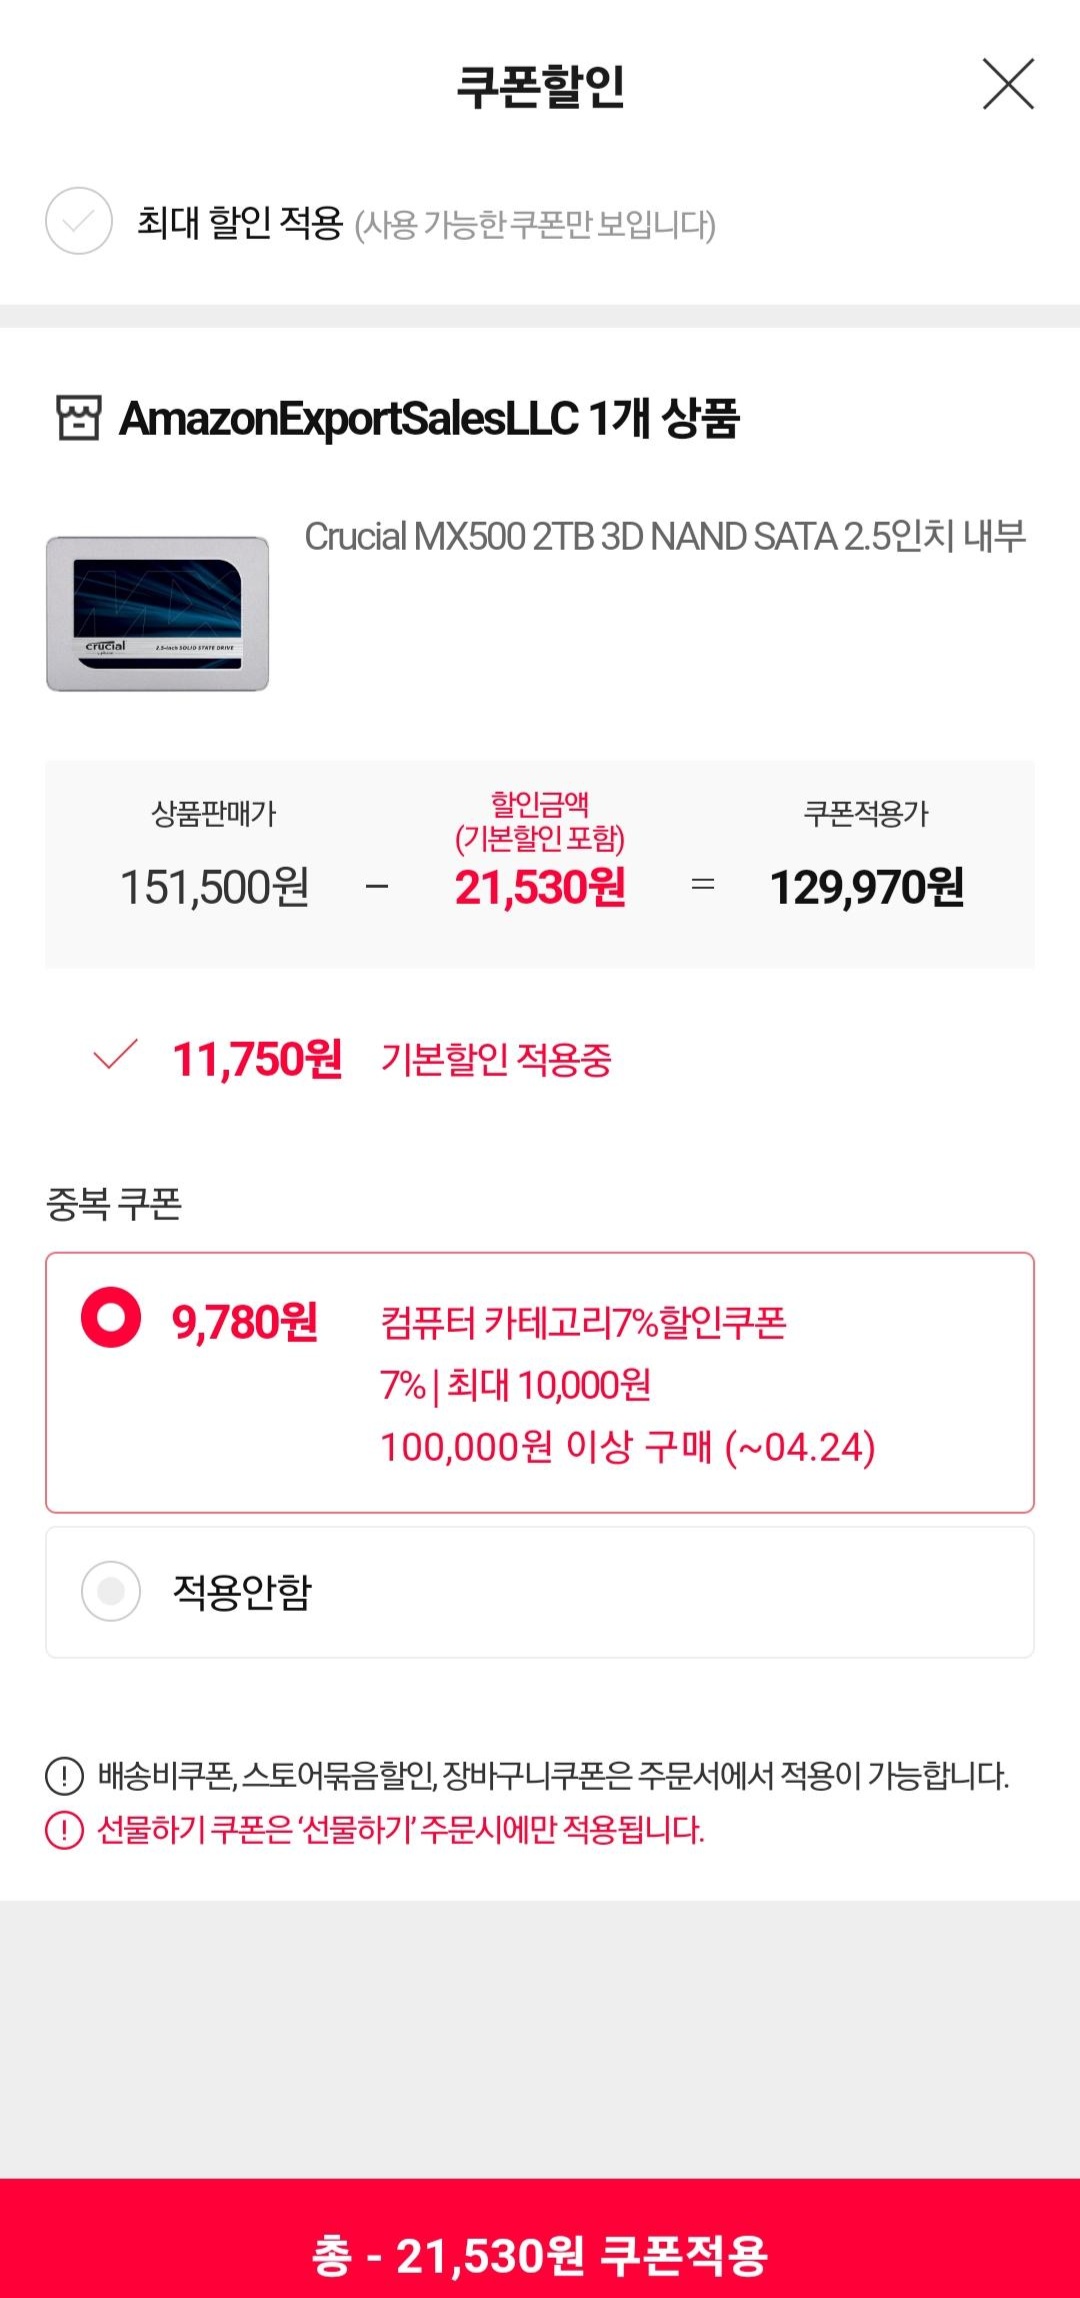This screenshot has width=1080, height=2298.
Task: Tap the 쿠폰적용가 129,970원 amount
Action: click(x=867, y=887)
